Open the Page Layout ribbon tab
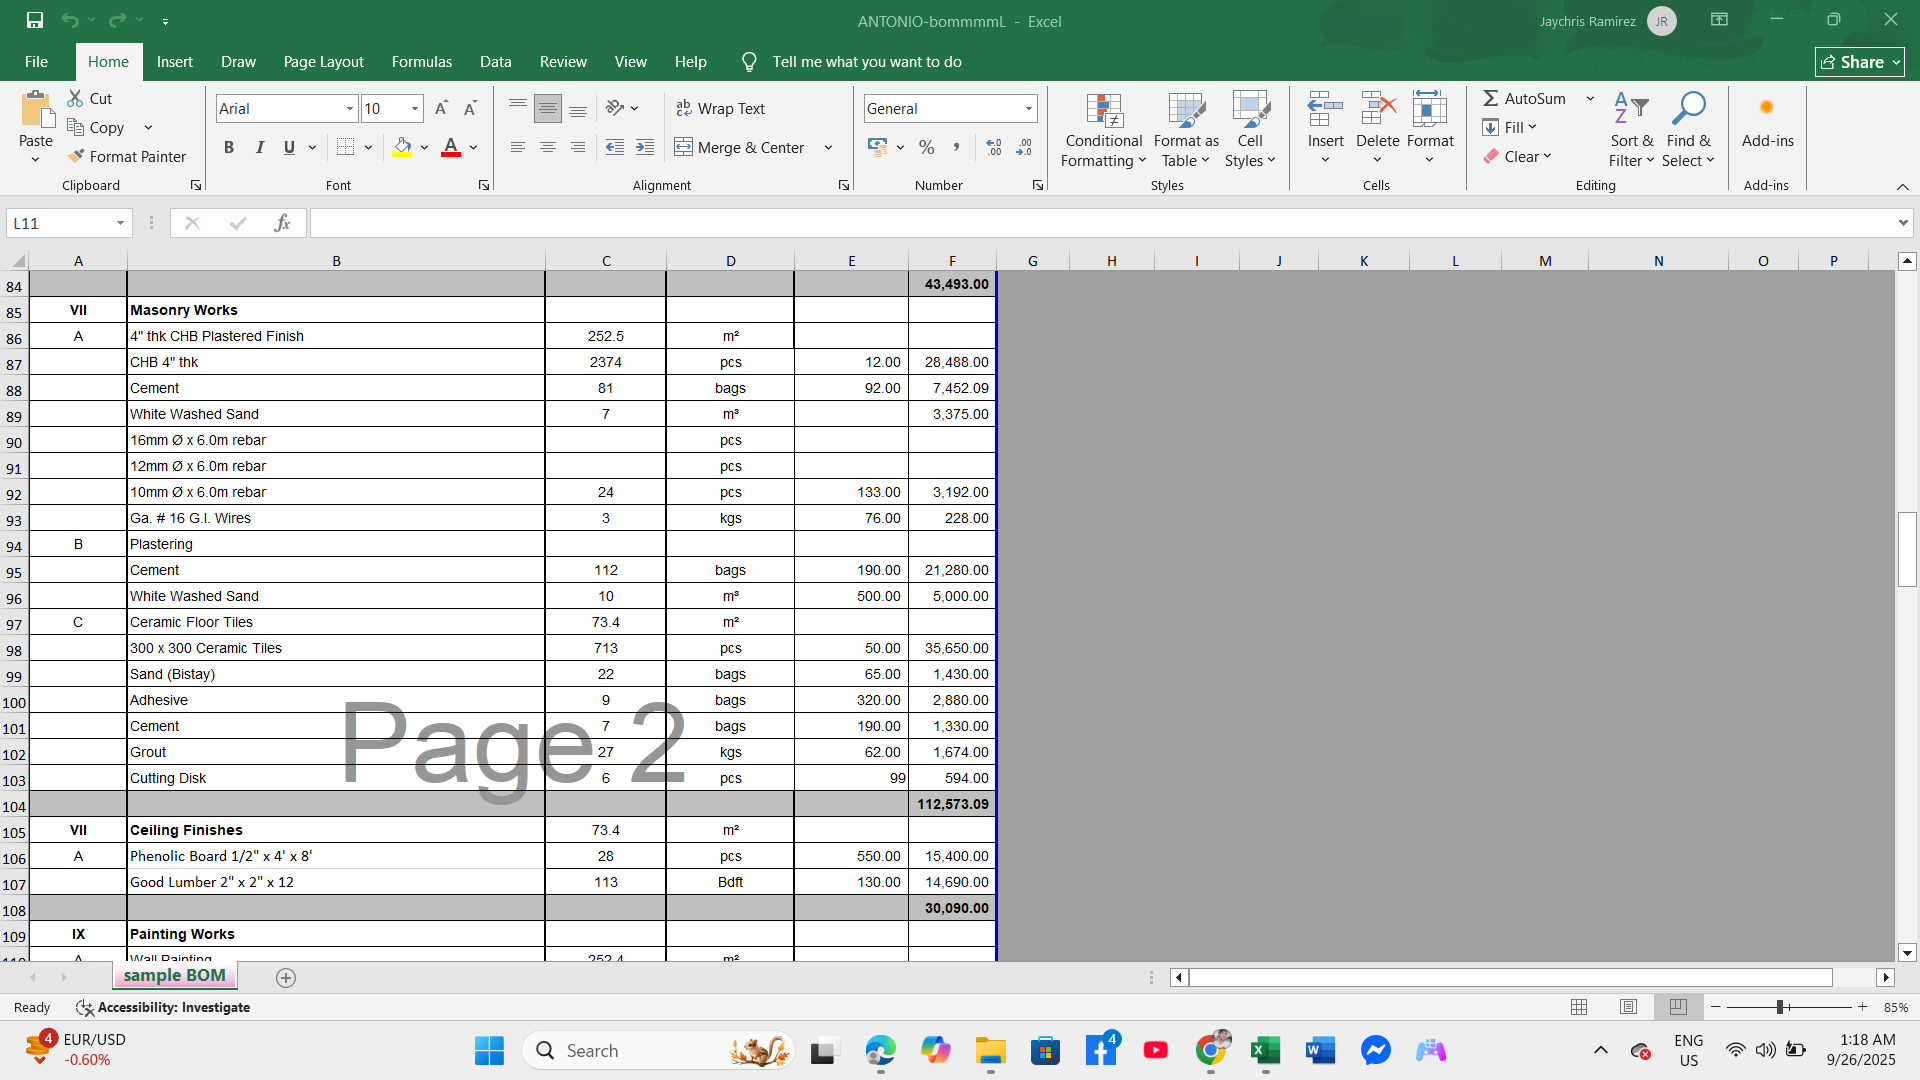This screenshot has width=1920, height=1080. point(323,61)
